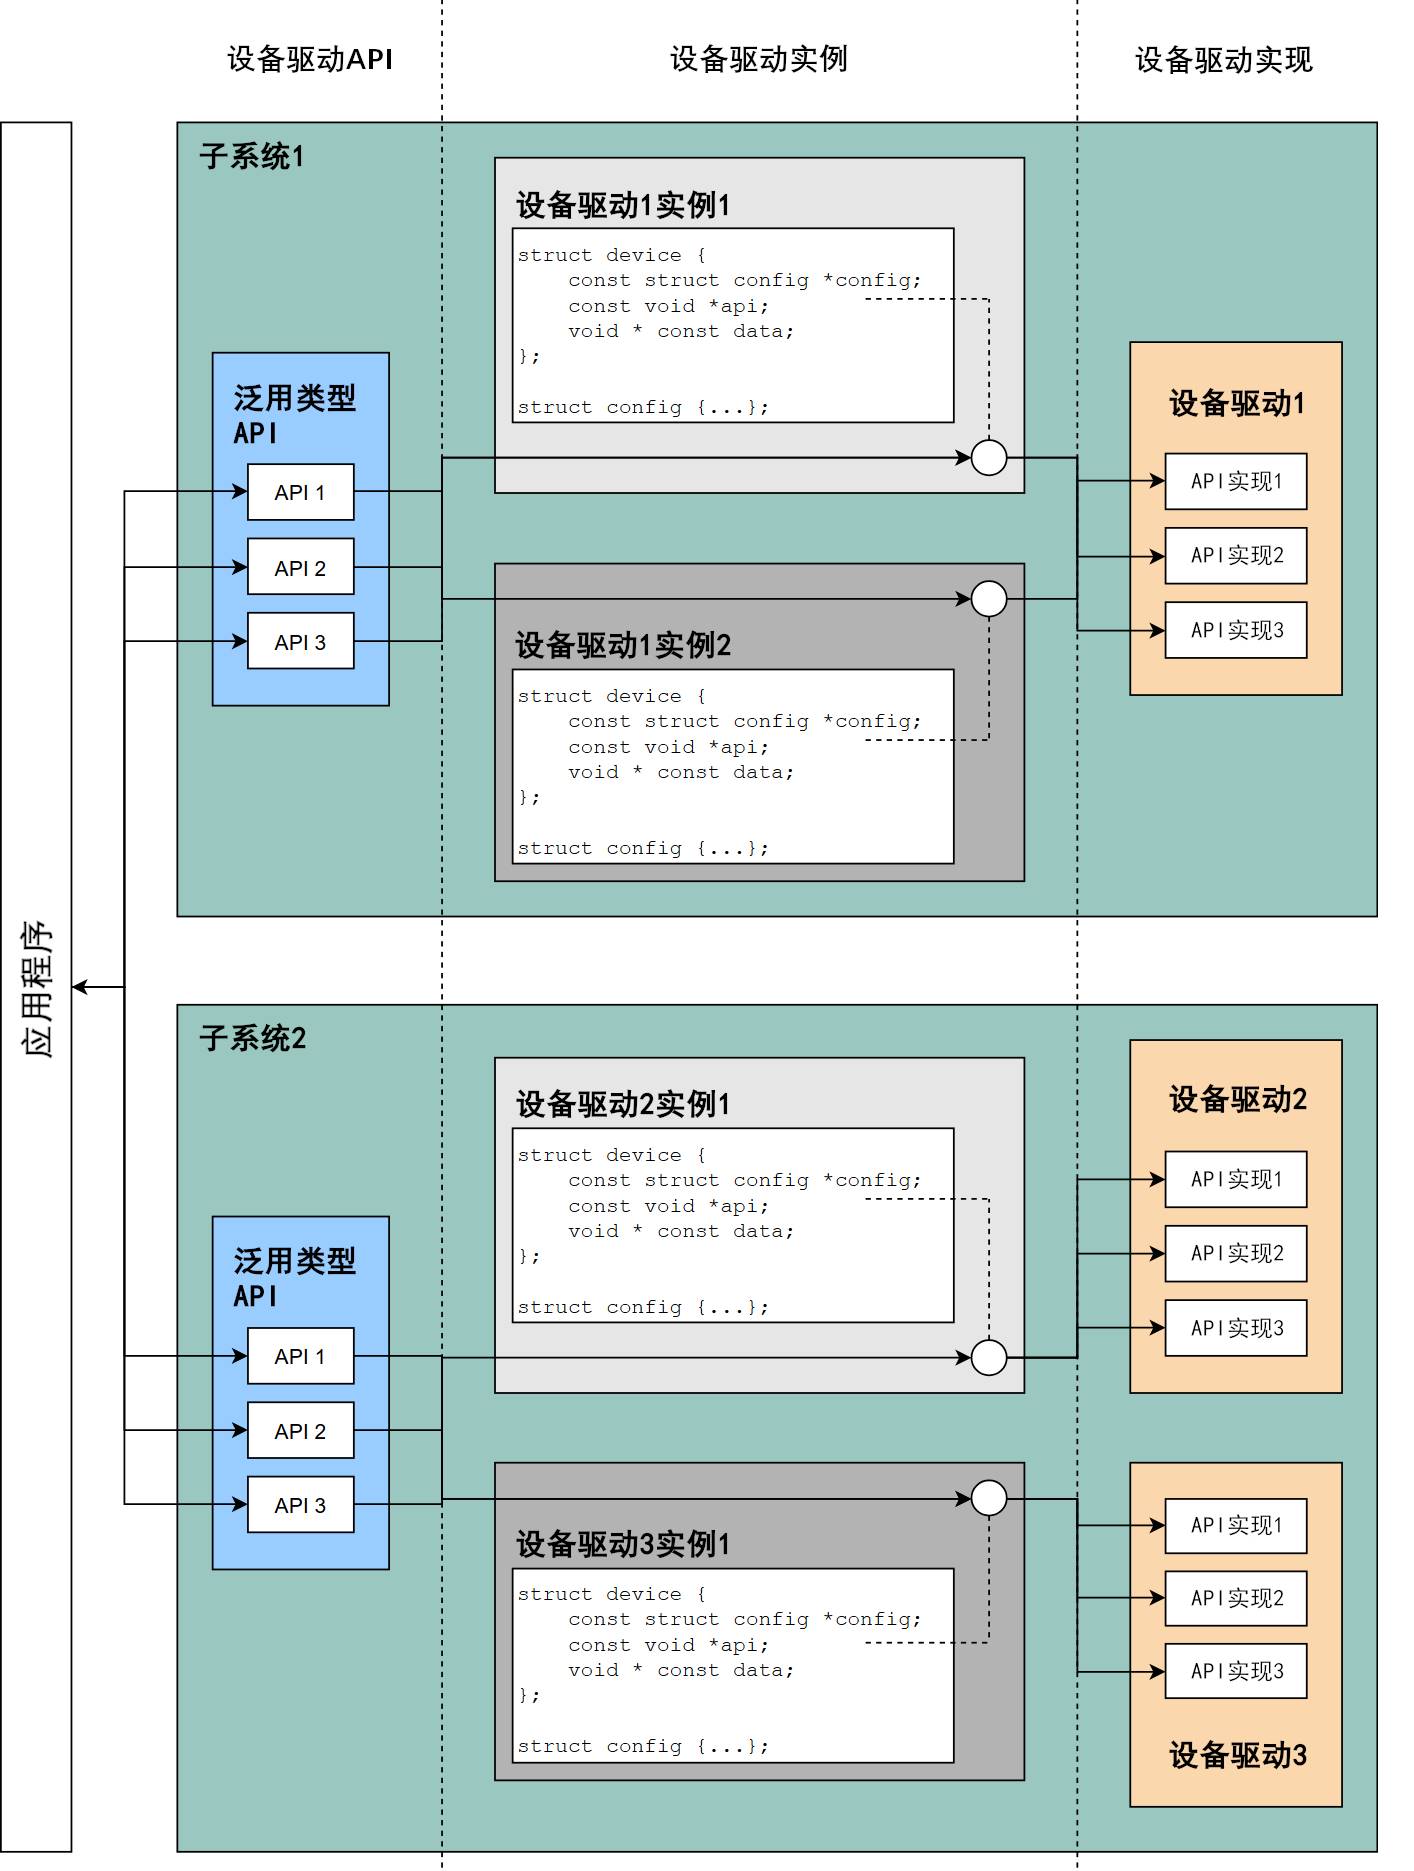The width and height of the screenshot is (1414, 1871).
Task: Click the 设备驱动1实例2 heading
Action: (x=622, y=645)
